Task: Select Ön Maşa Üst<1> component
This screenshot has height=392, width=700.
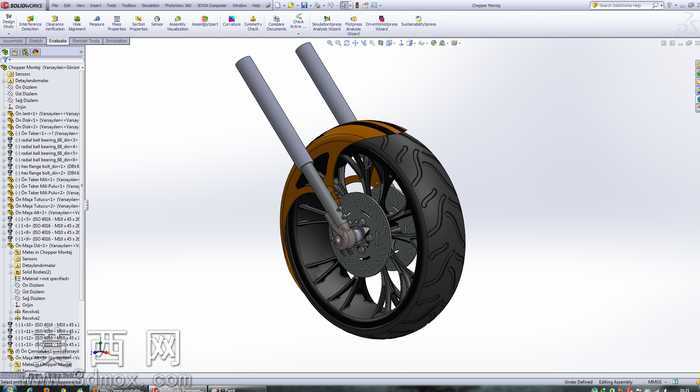Action: [47, 246]
